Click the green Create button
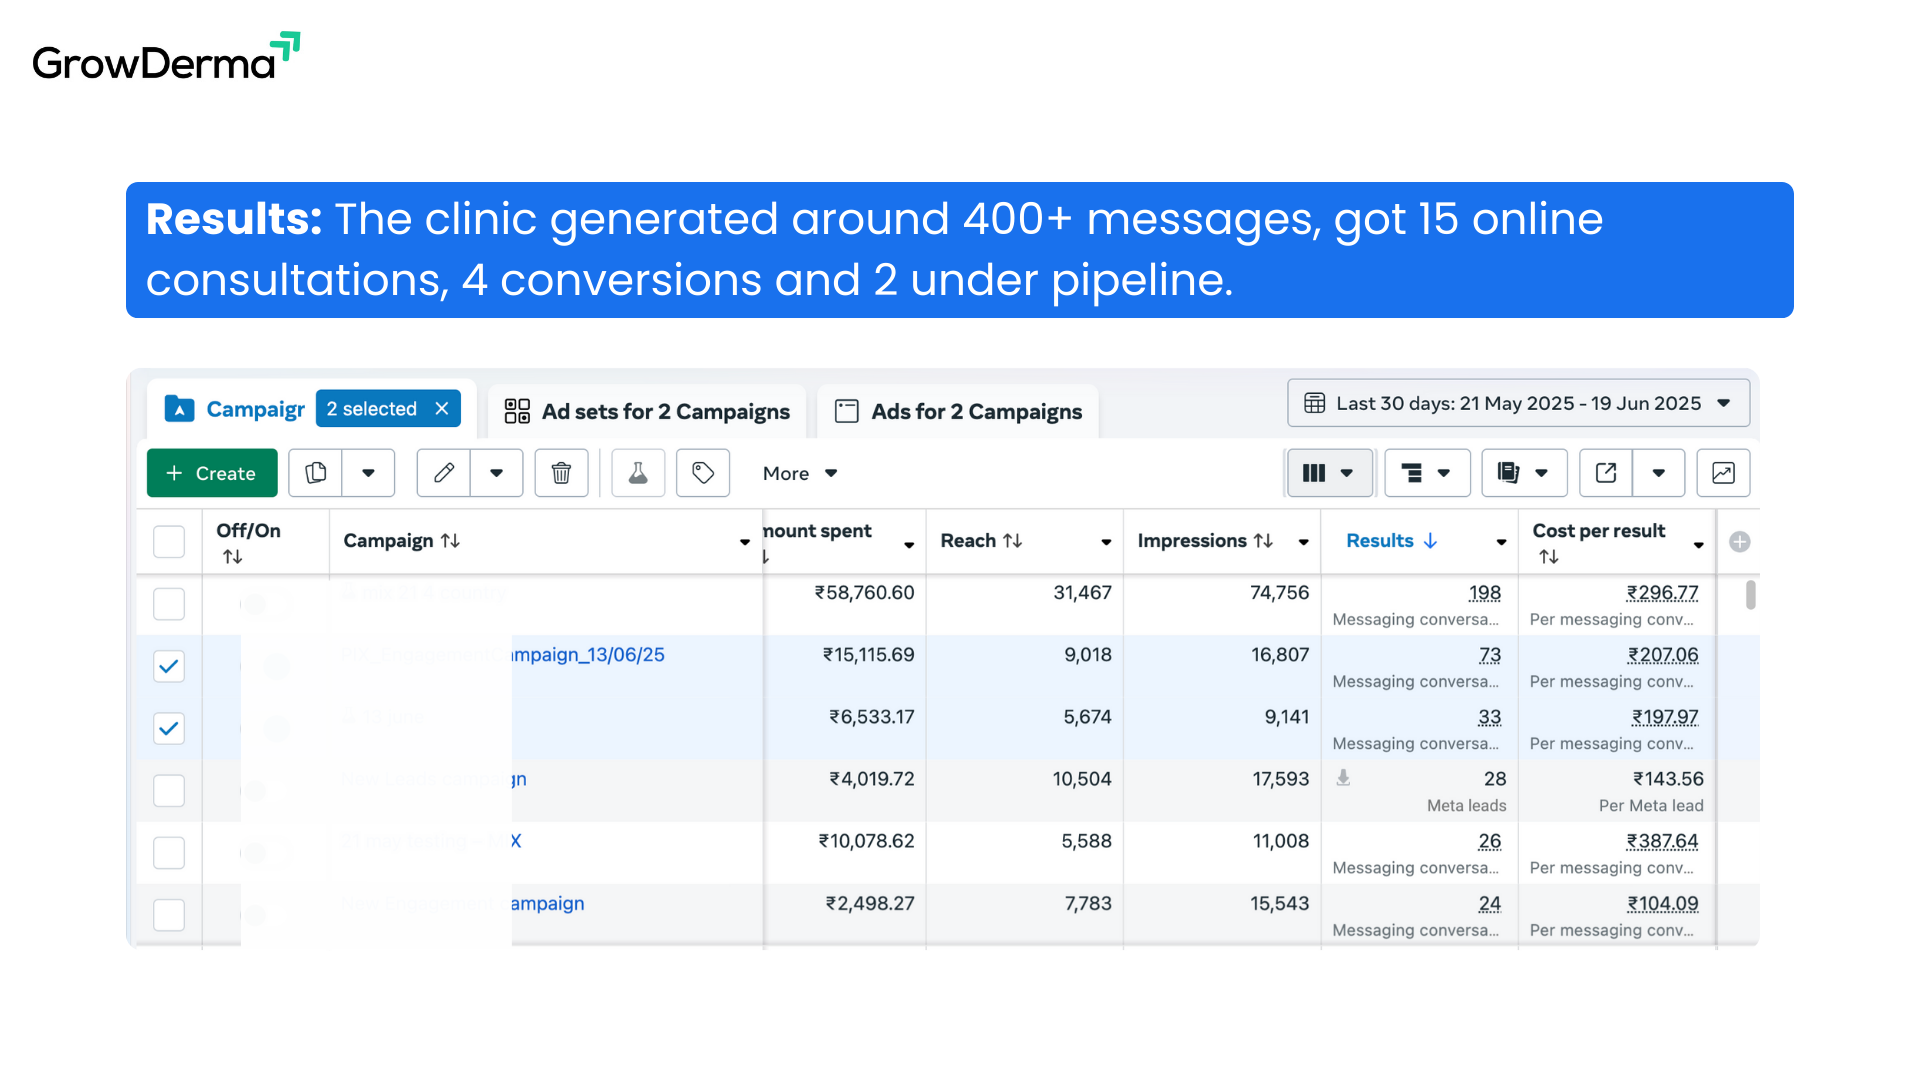This screenshot has width=1920, height=1080. 211,473
